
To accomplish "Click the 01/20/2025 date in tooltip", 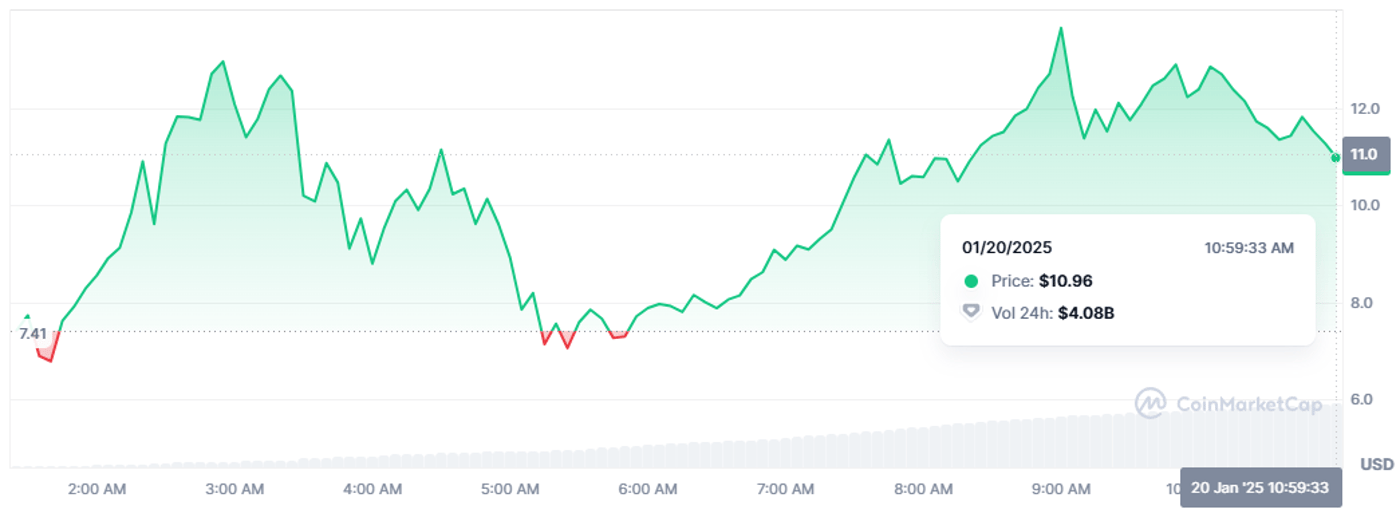I will coord(1007,247).
